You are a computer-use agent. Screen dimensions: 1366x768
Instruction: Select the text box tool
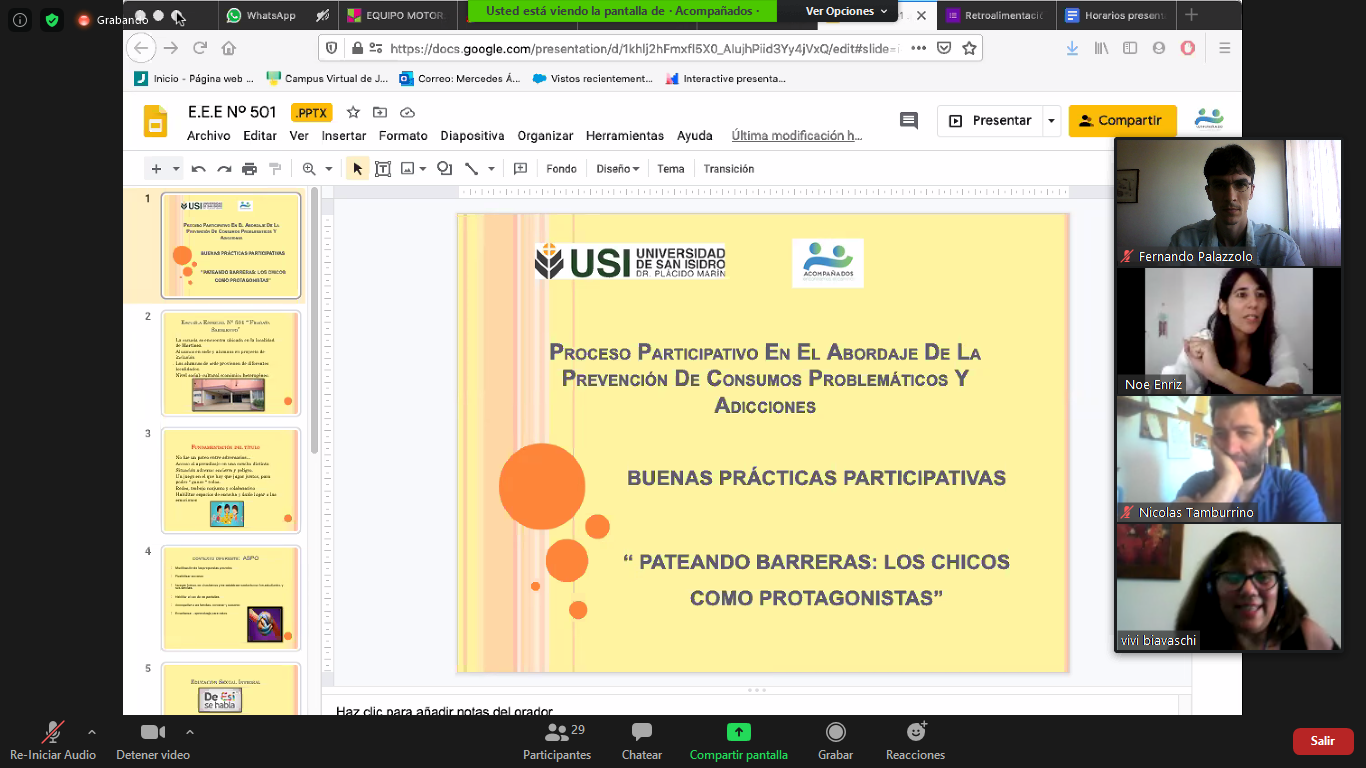(382, 169)
